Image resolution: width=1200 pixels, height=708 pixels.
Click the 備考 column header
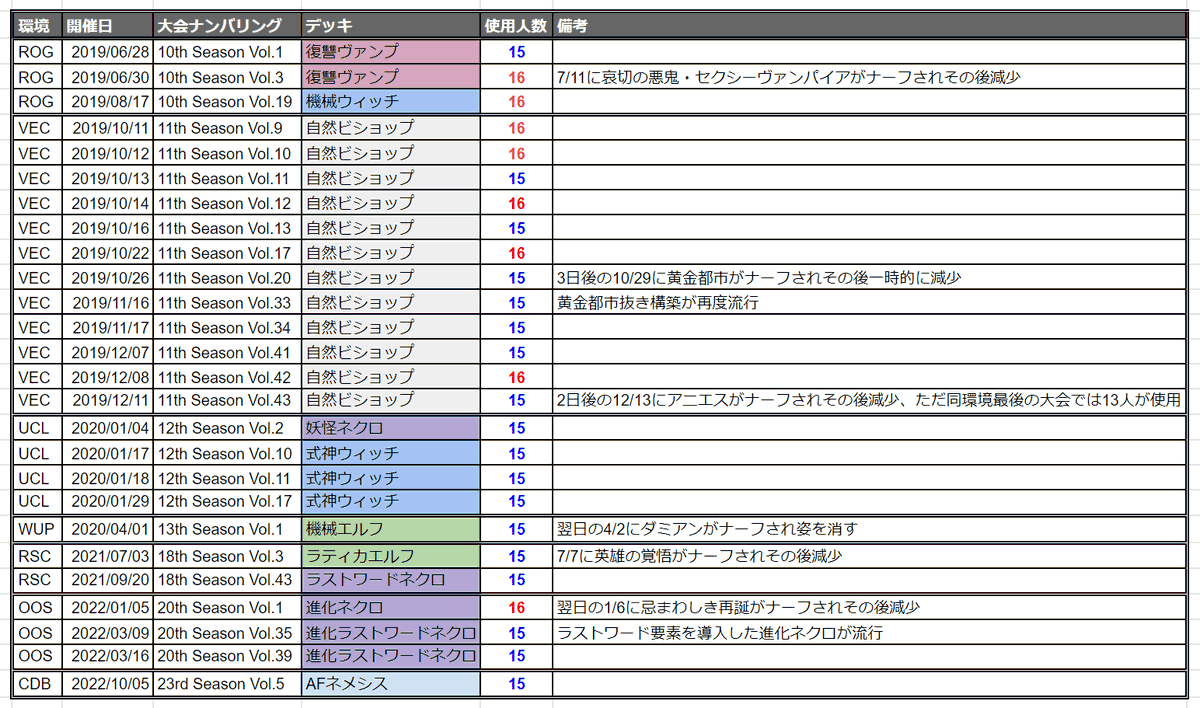(x=870, y=25)
